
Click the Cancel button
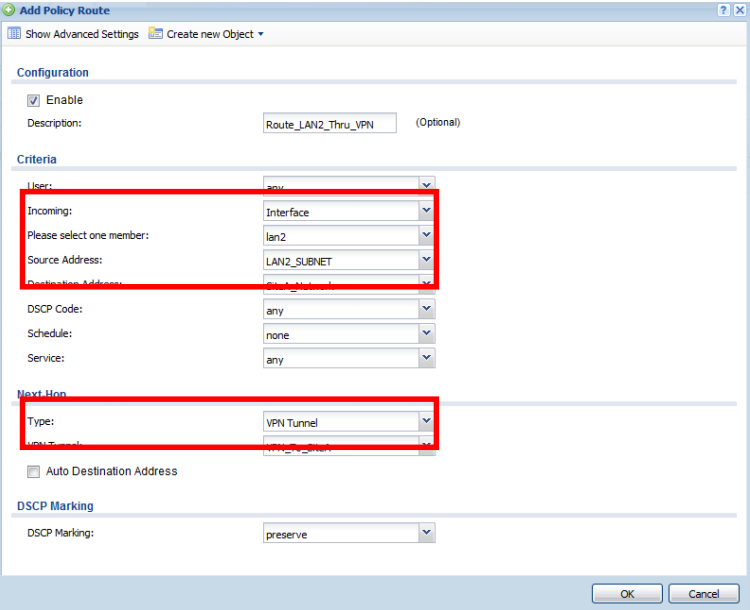[703, 594]
